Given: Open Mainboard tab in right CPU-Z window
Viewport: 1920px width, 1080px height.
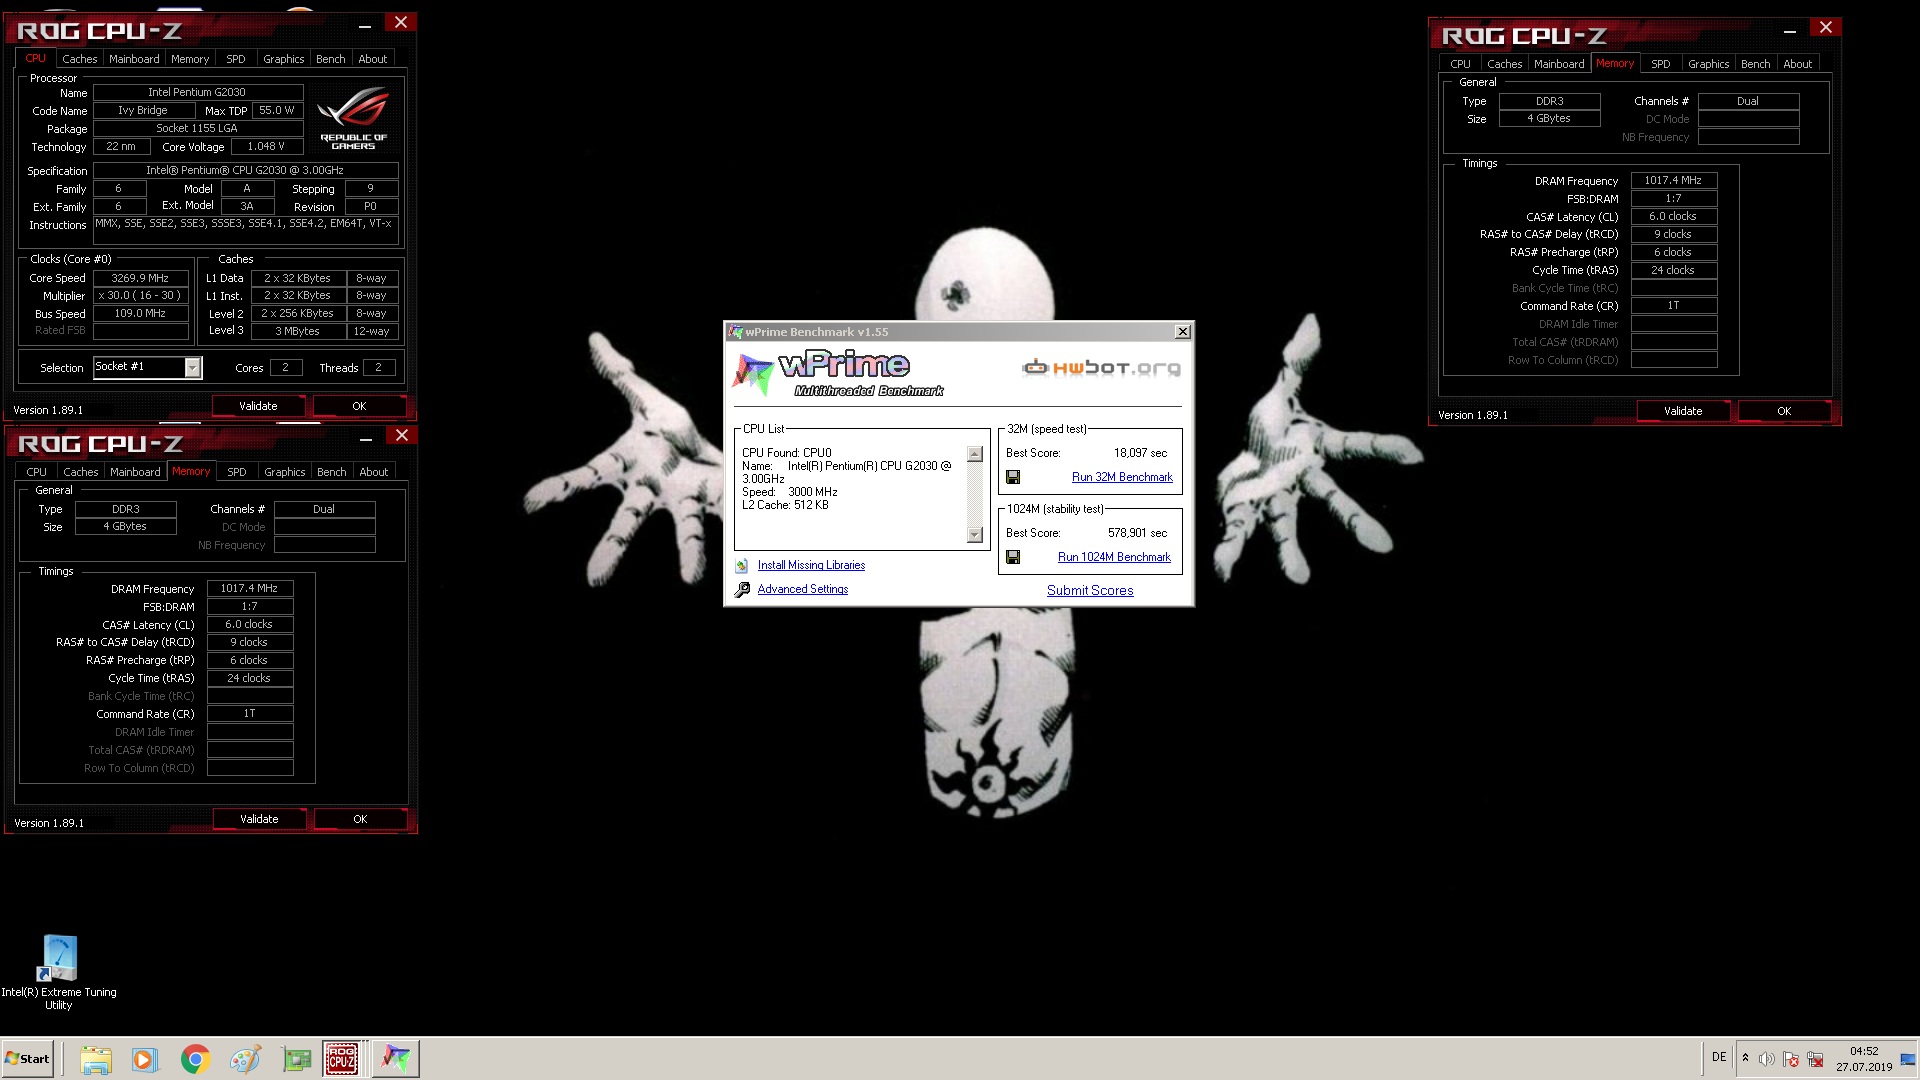Looking at the screenshot, I should 1558,64.
